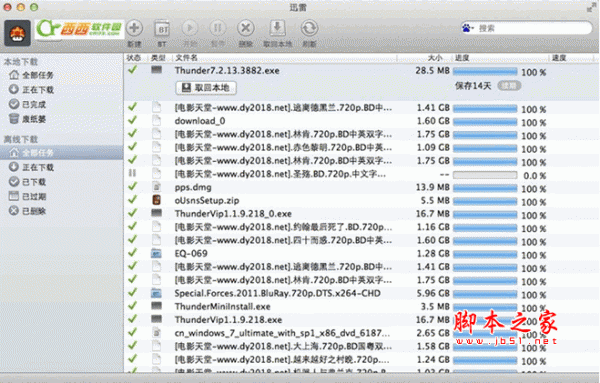Select the paused 圣殇.BD.720p row
The height and width of the screenshot is (383, 600).
pyautogui.click(x=361, y=174)
